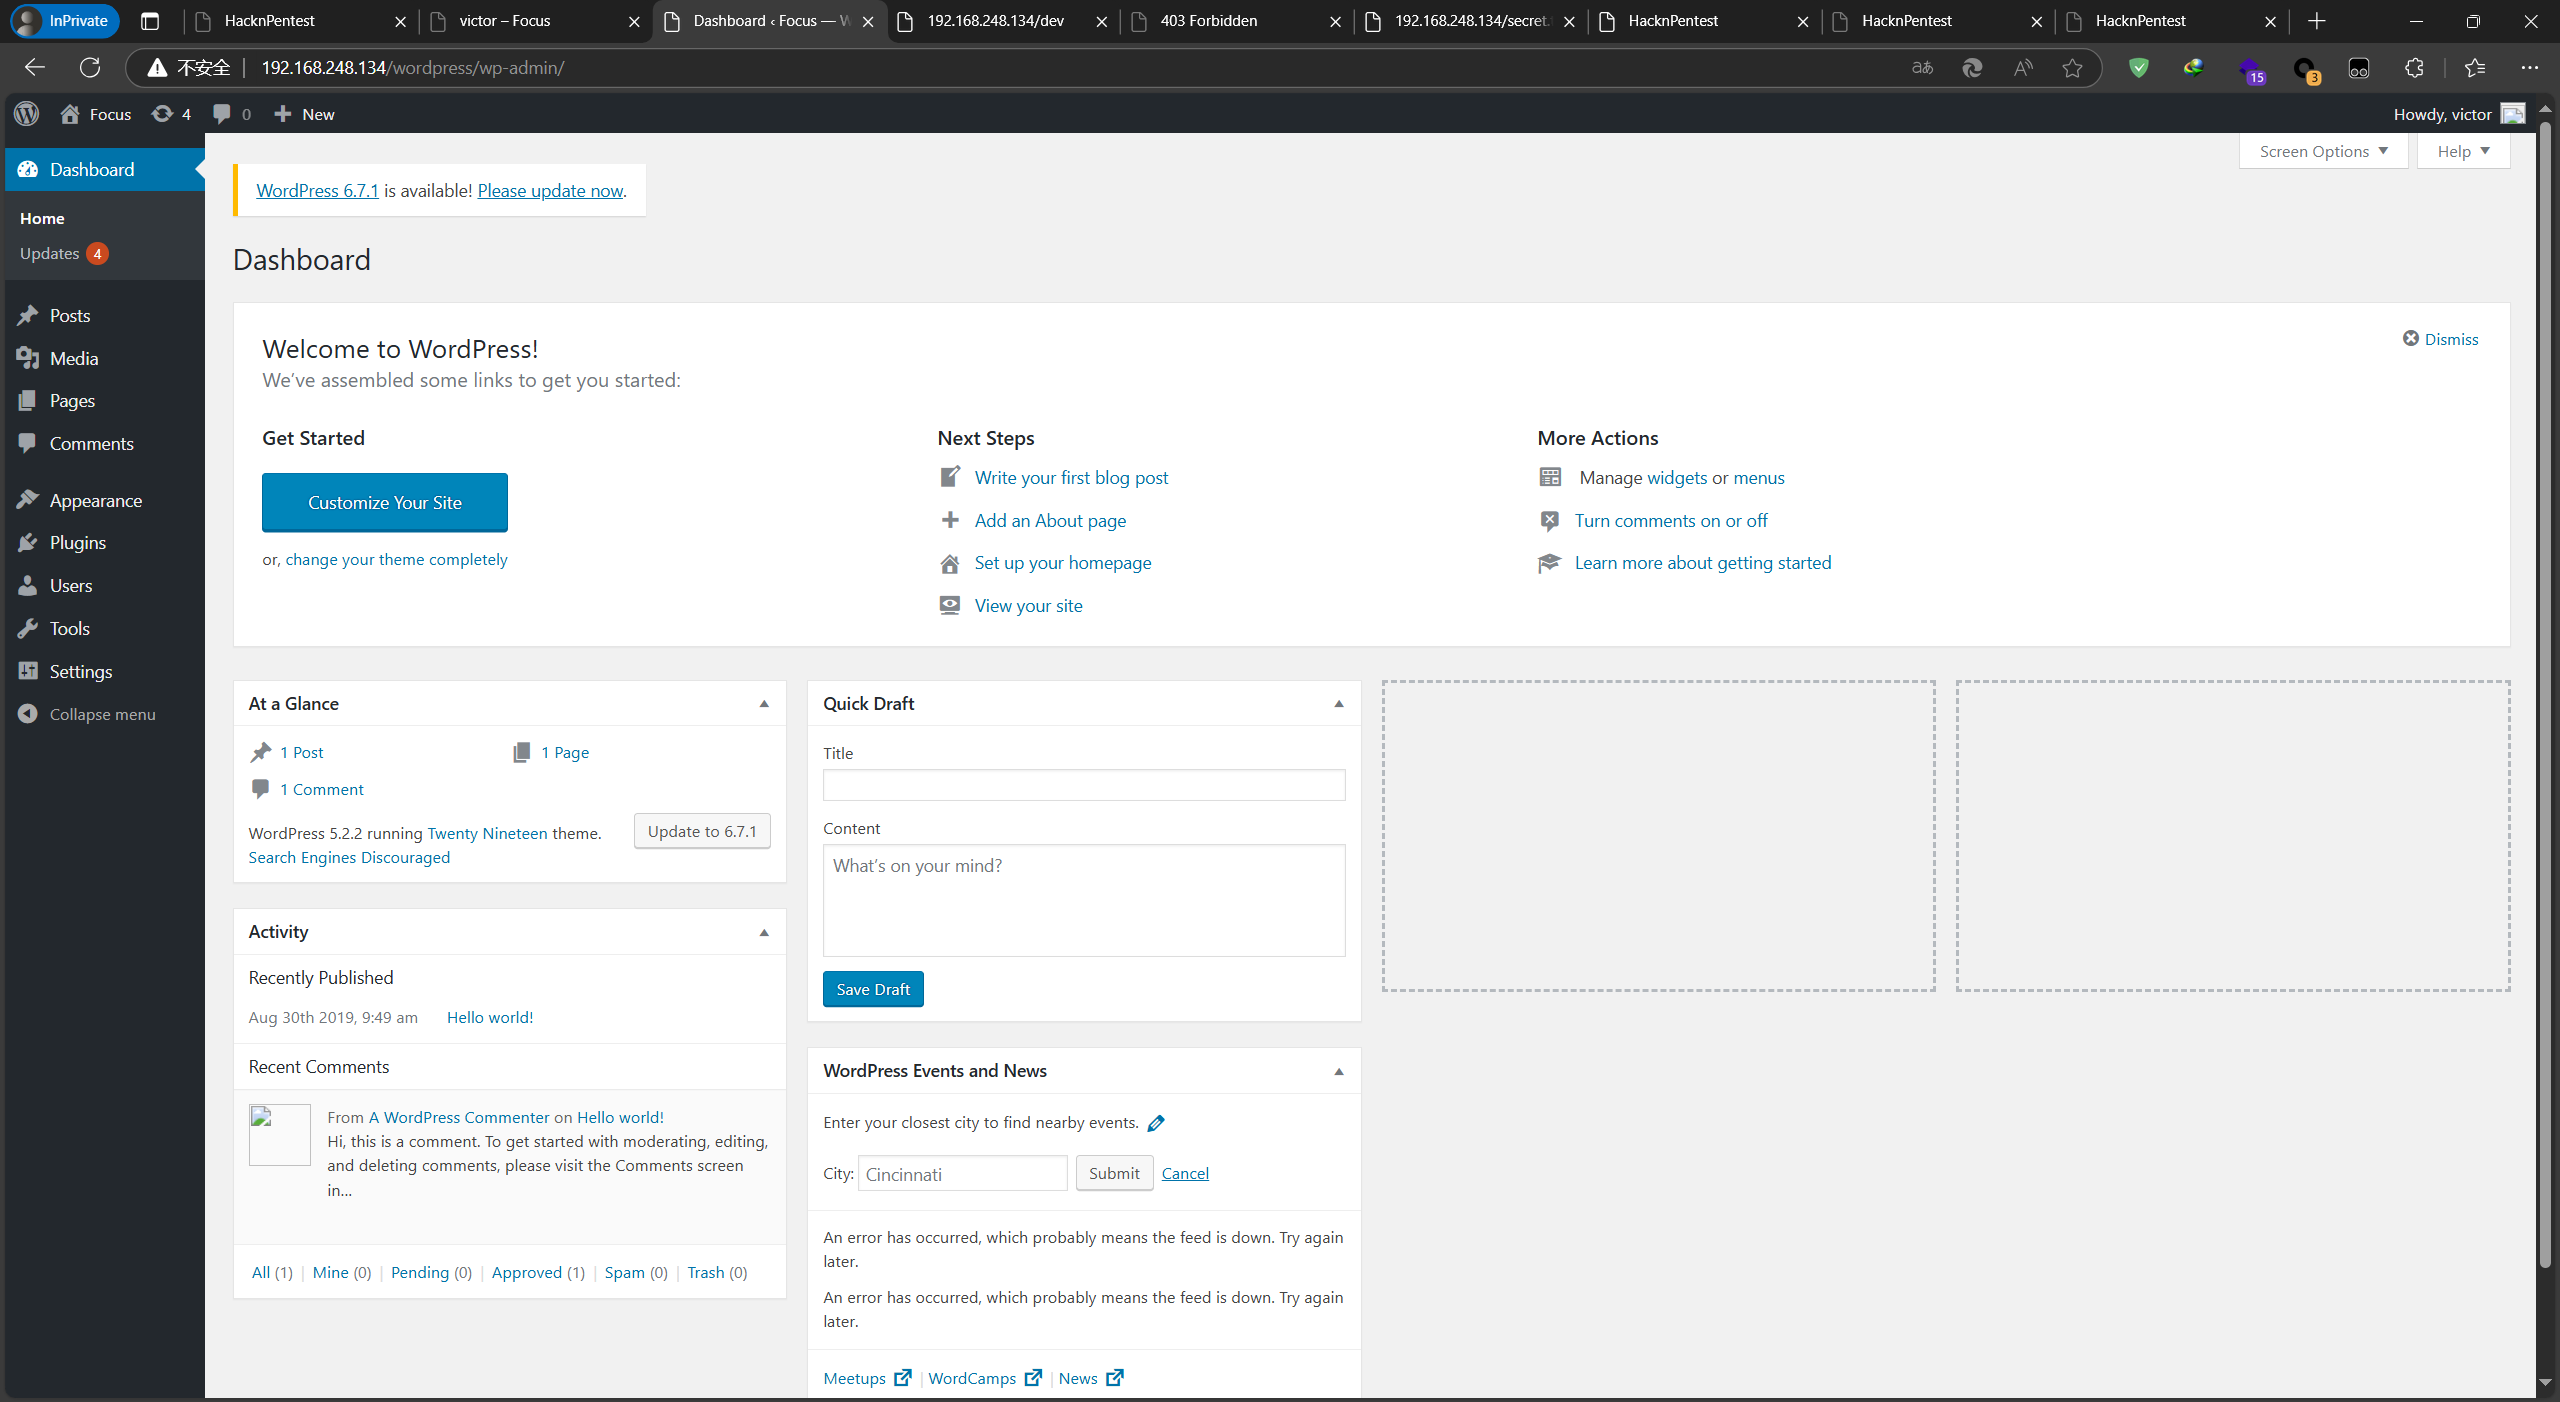Click the Please update now link
The width and height of the screenshot is (2560, 1402).
[550, 191]
